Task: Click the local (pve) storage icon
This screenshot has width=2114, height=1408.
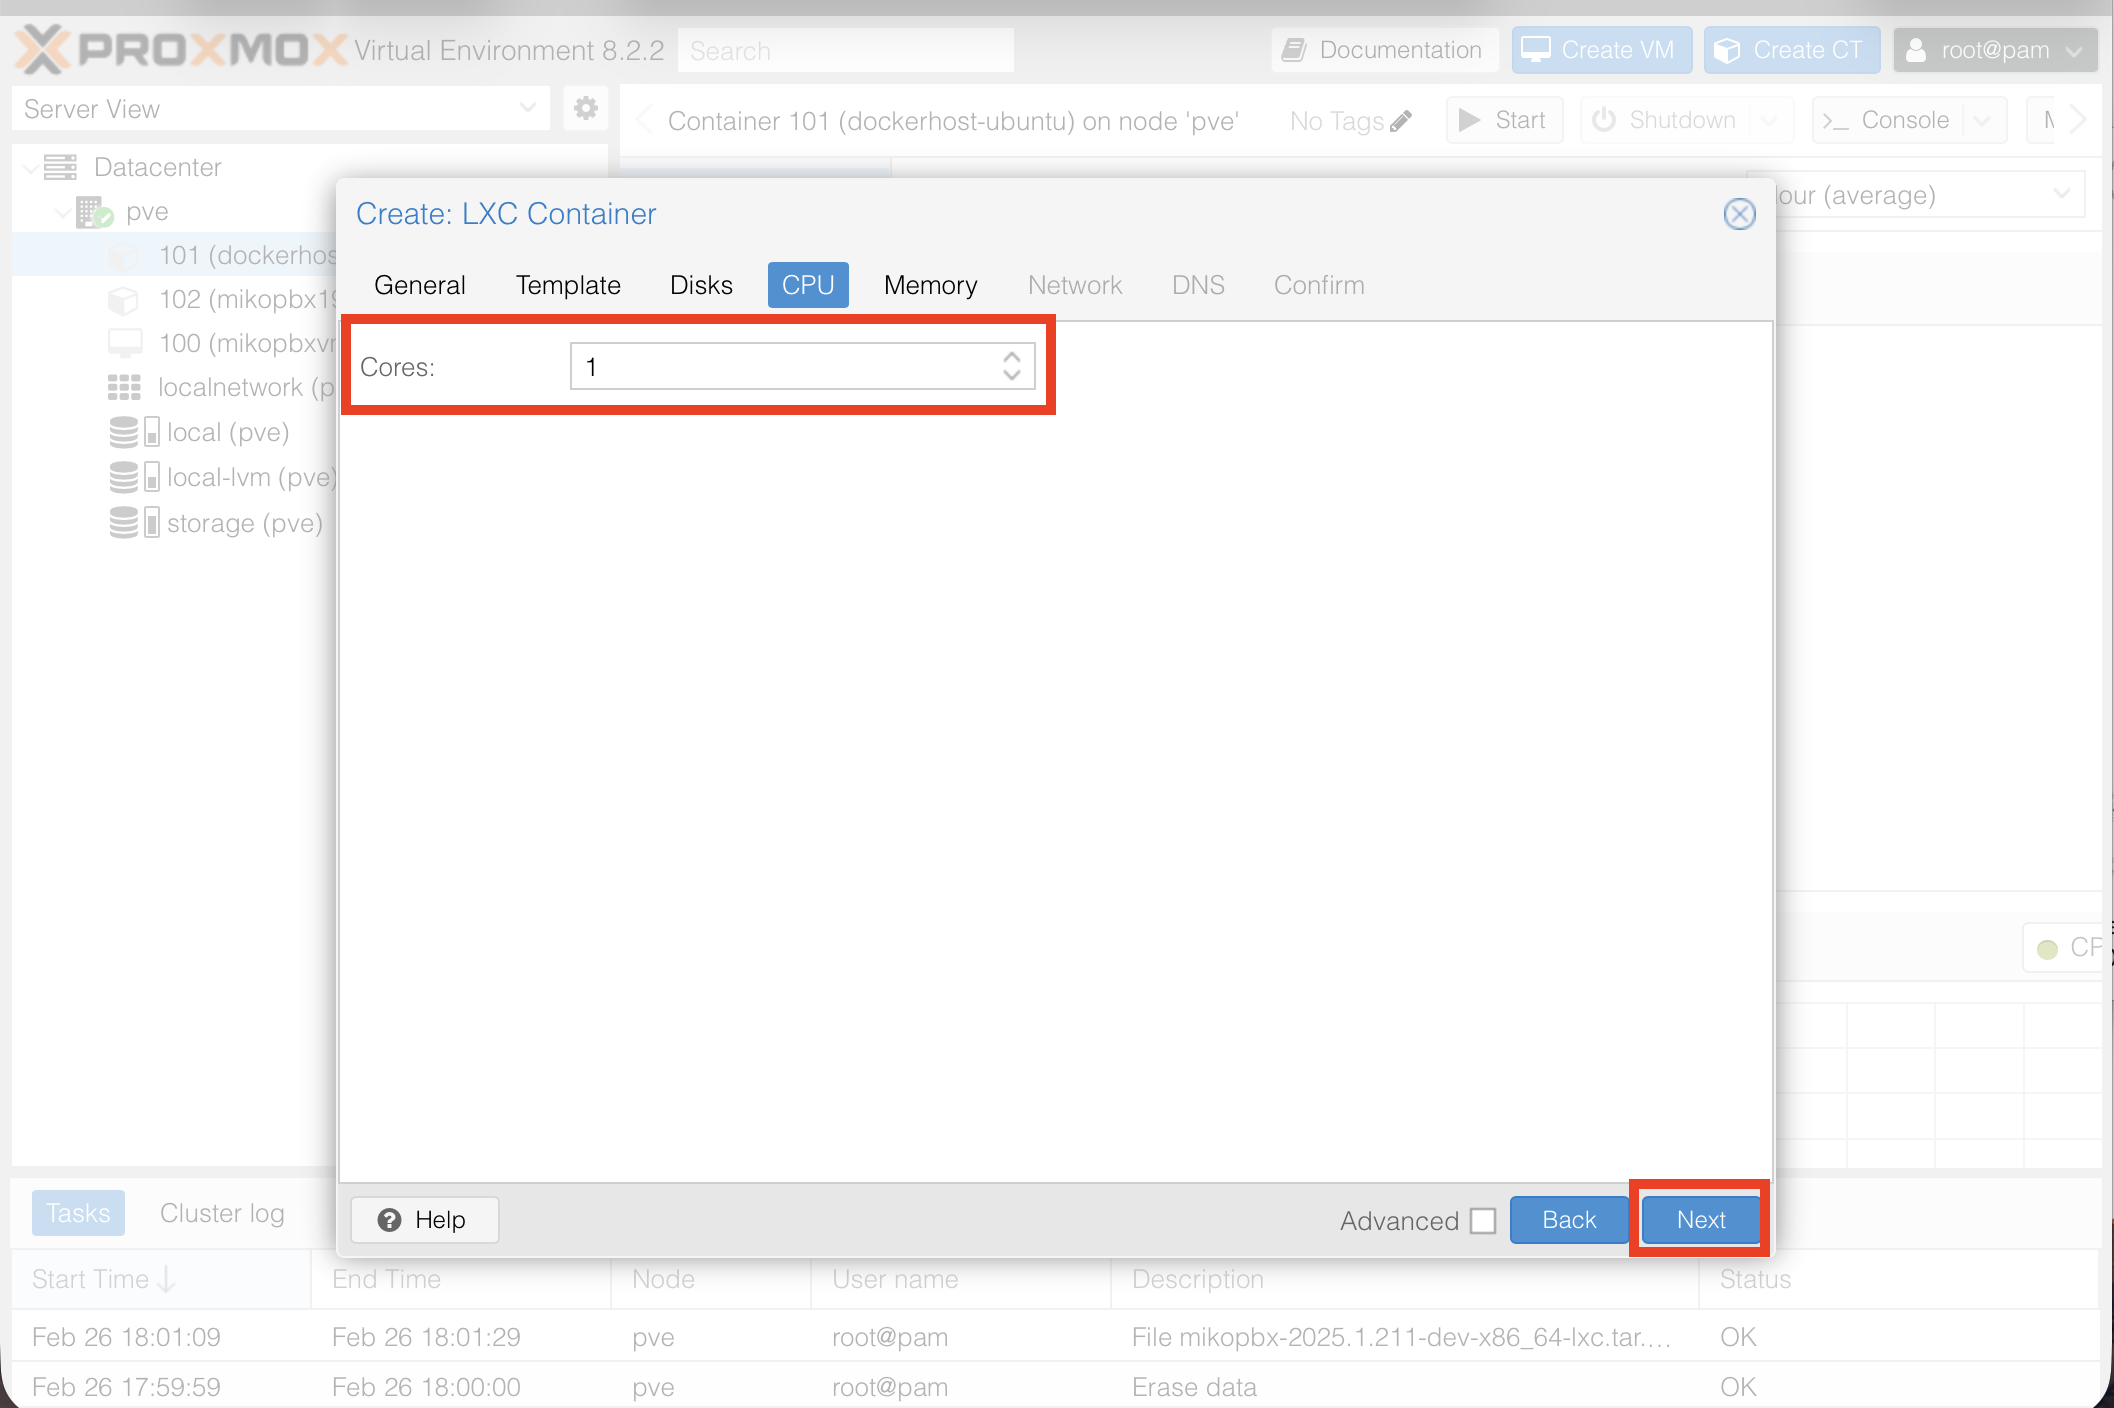Action: [124, 432]
